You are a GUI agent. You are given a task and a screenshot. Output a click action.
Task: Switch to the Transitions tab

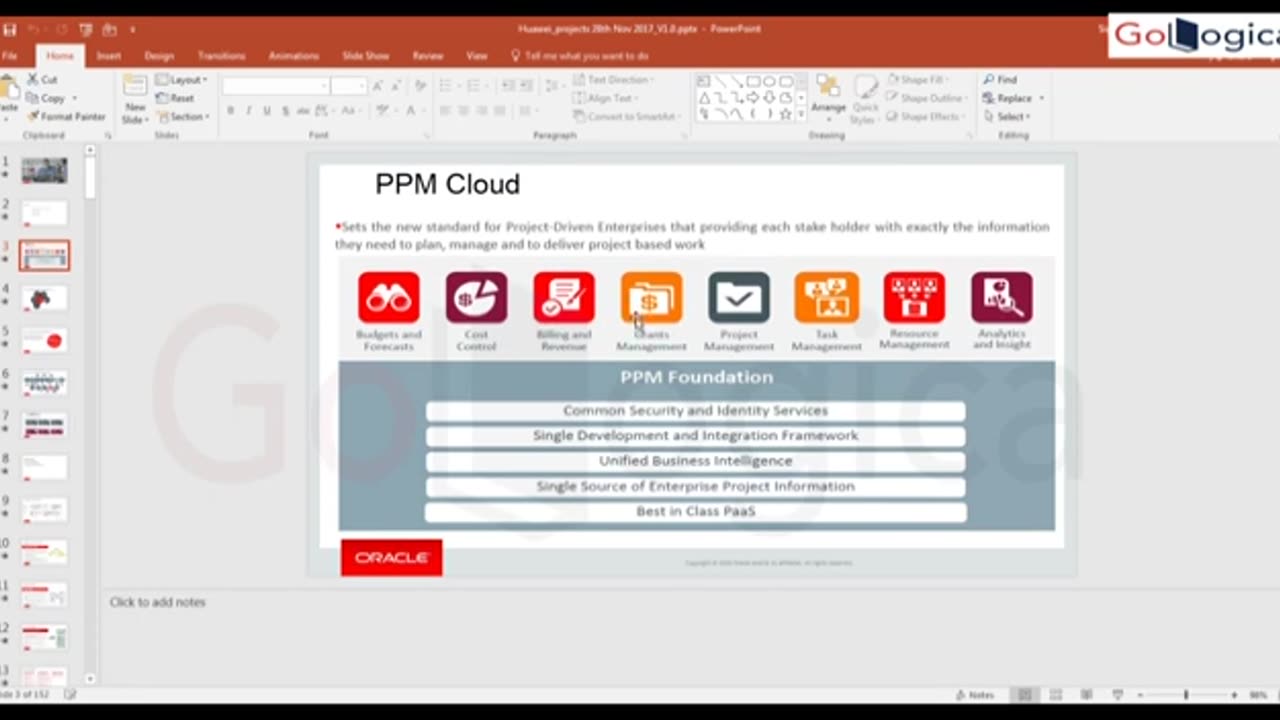[221, 56]
